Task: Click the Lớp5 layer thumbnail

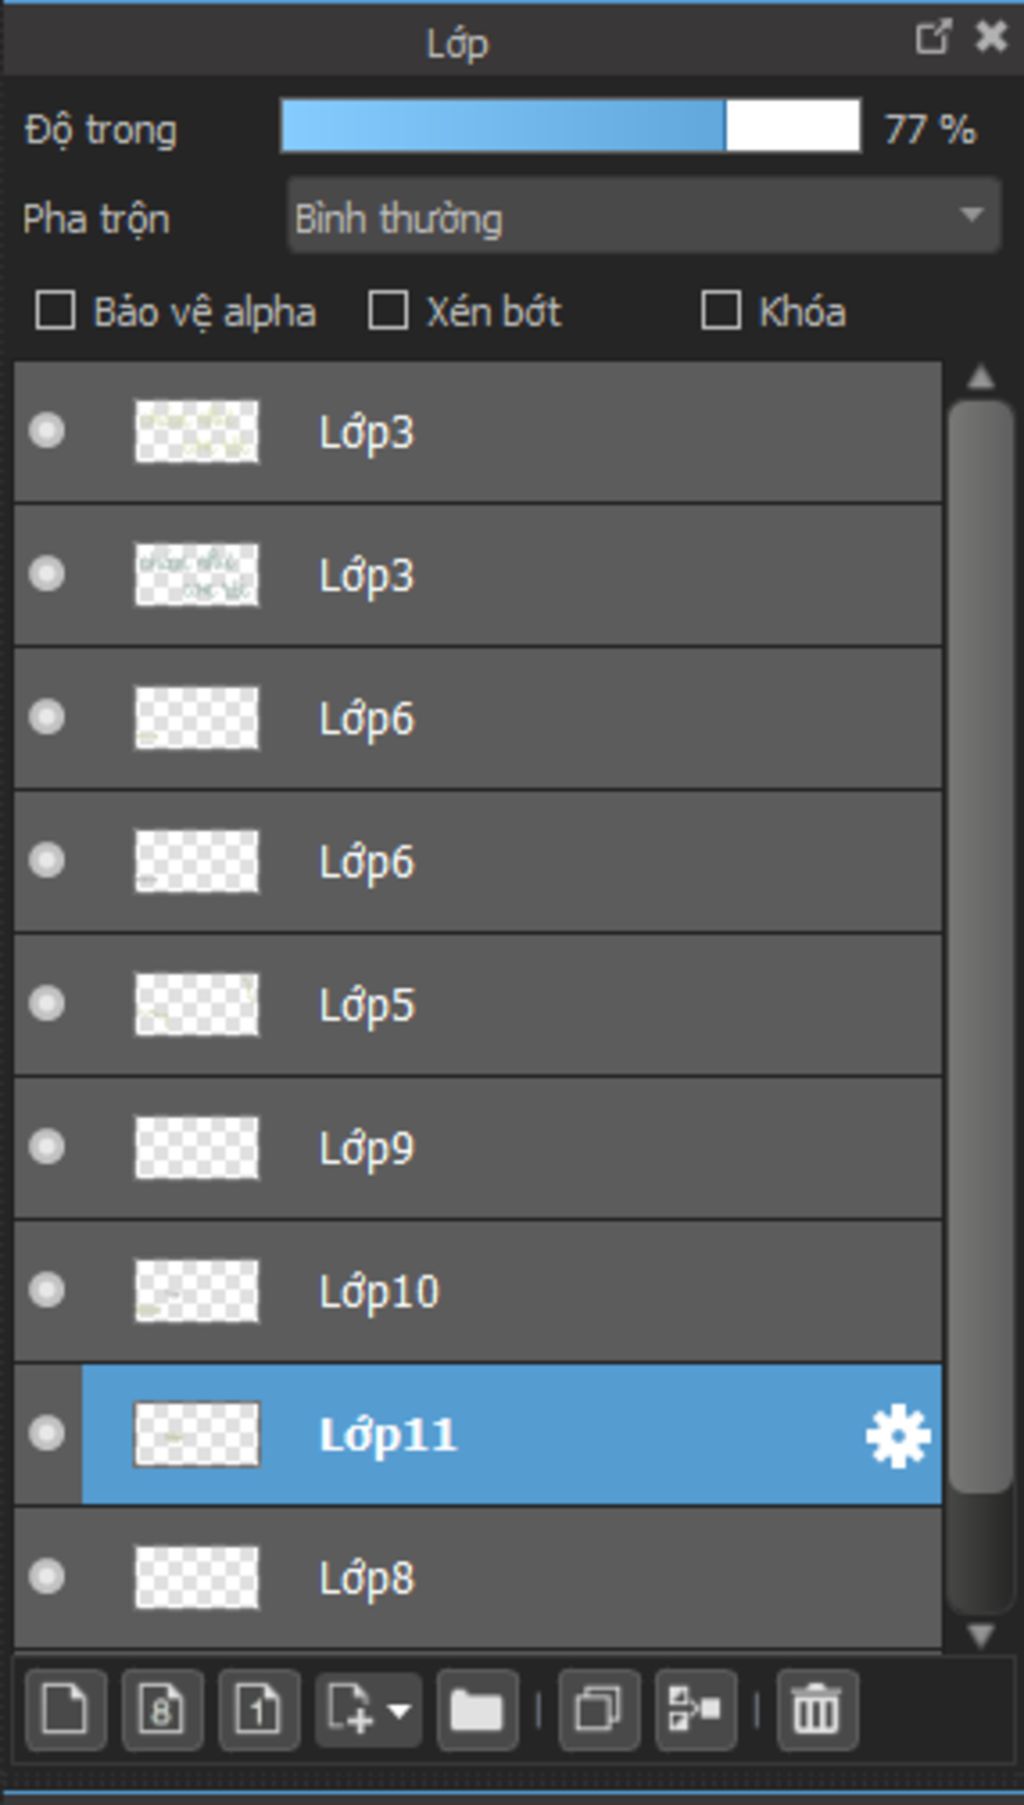Action: tap(197, 1004)
